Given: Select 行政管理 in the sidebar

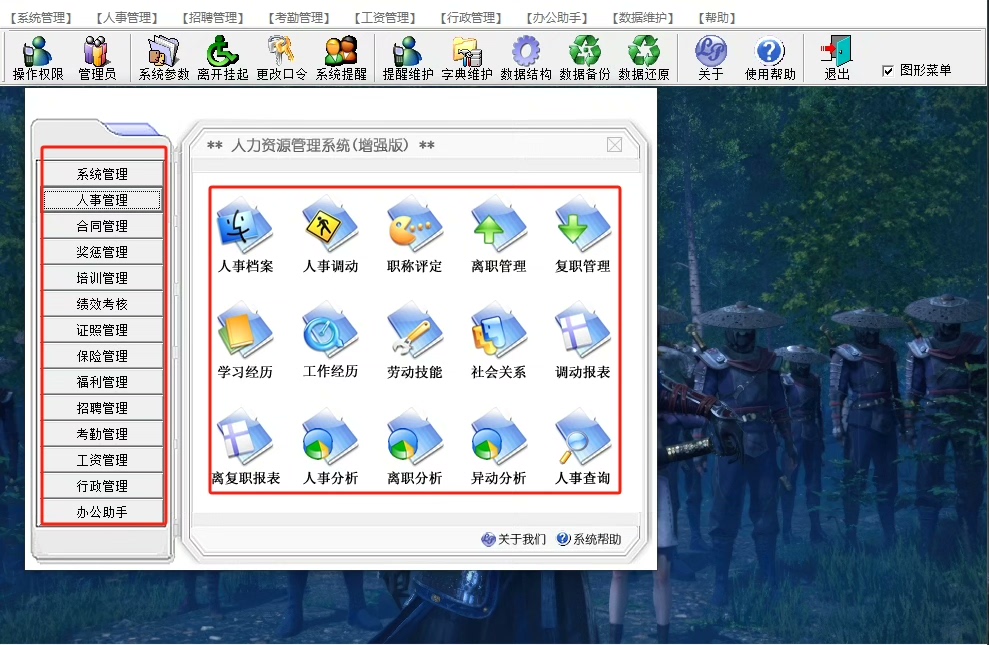Looking at the screenshot, I should (x=102, y=486).
